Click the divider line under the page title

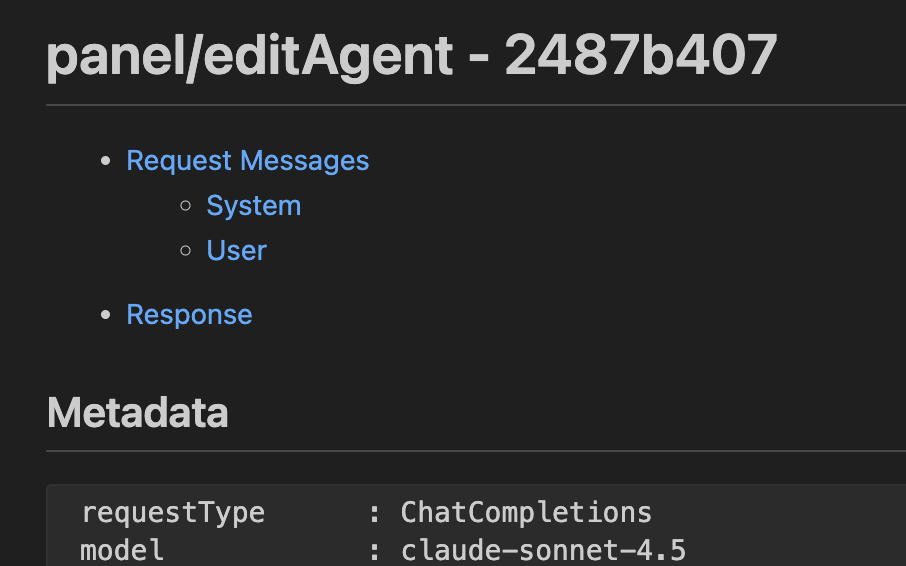click(x=476, y=105)
